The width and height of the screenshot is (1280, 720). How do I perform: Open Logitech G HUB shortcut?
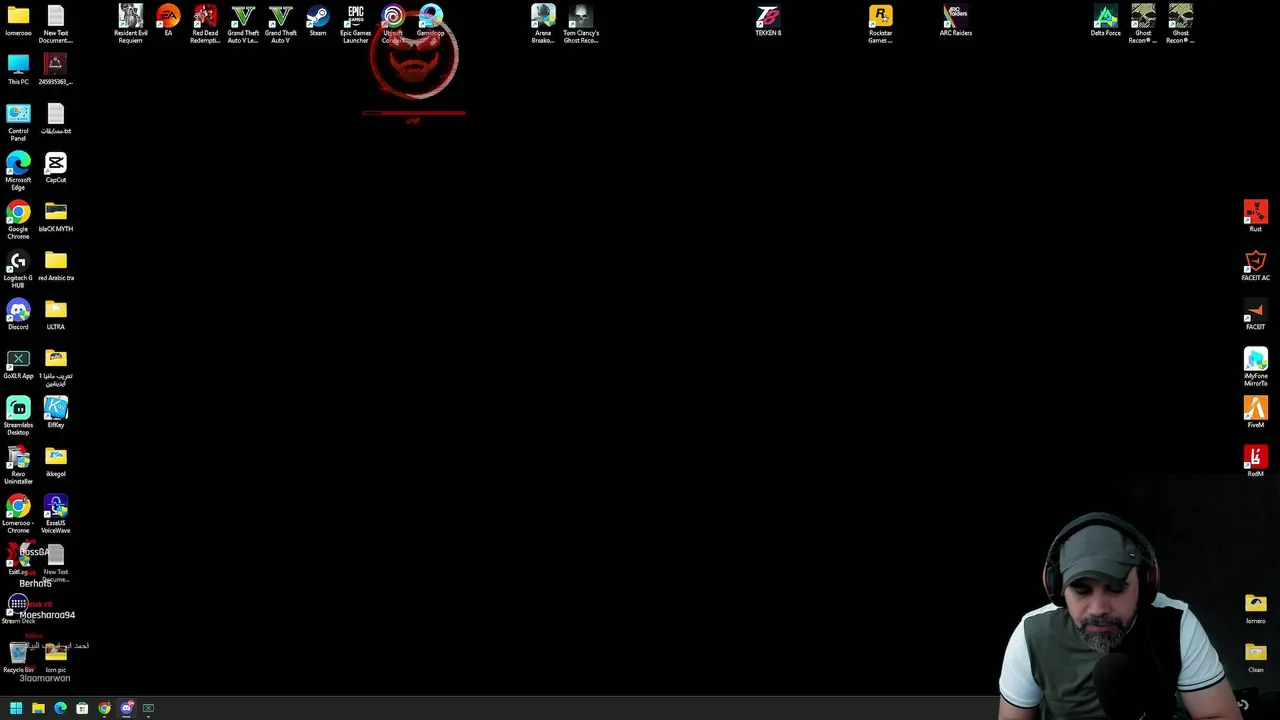(18, 270)
